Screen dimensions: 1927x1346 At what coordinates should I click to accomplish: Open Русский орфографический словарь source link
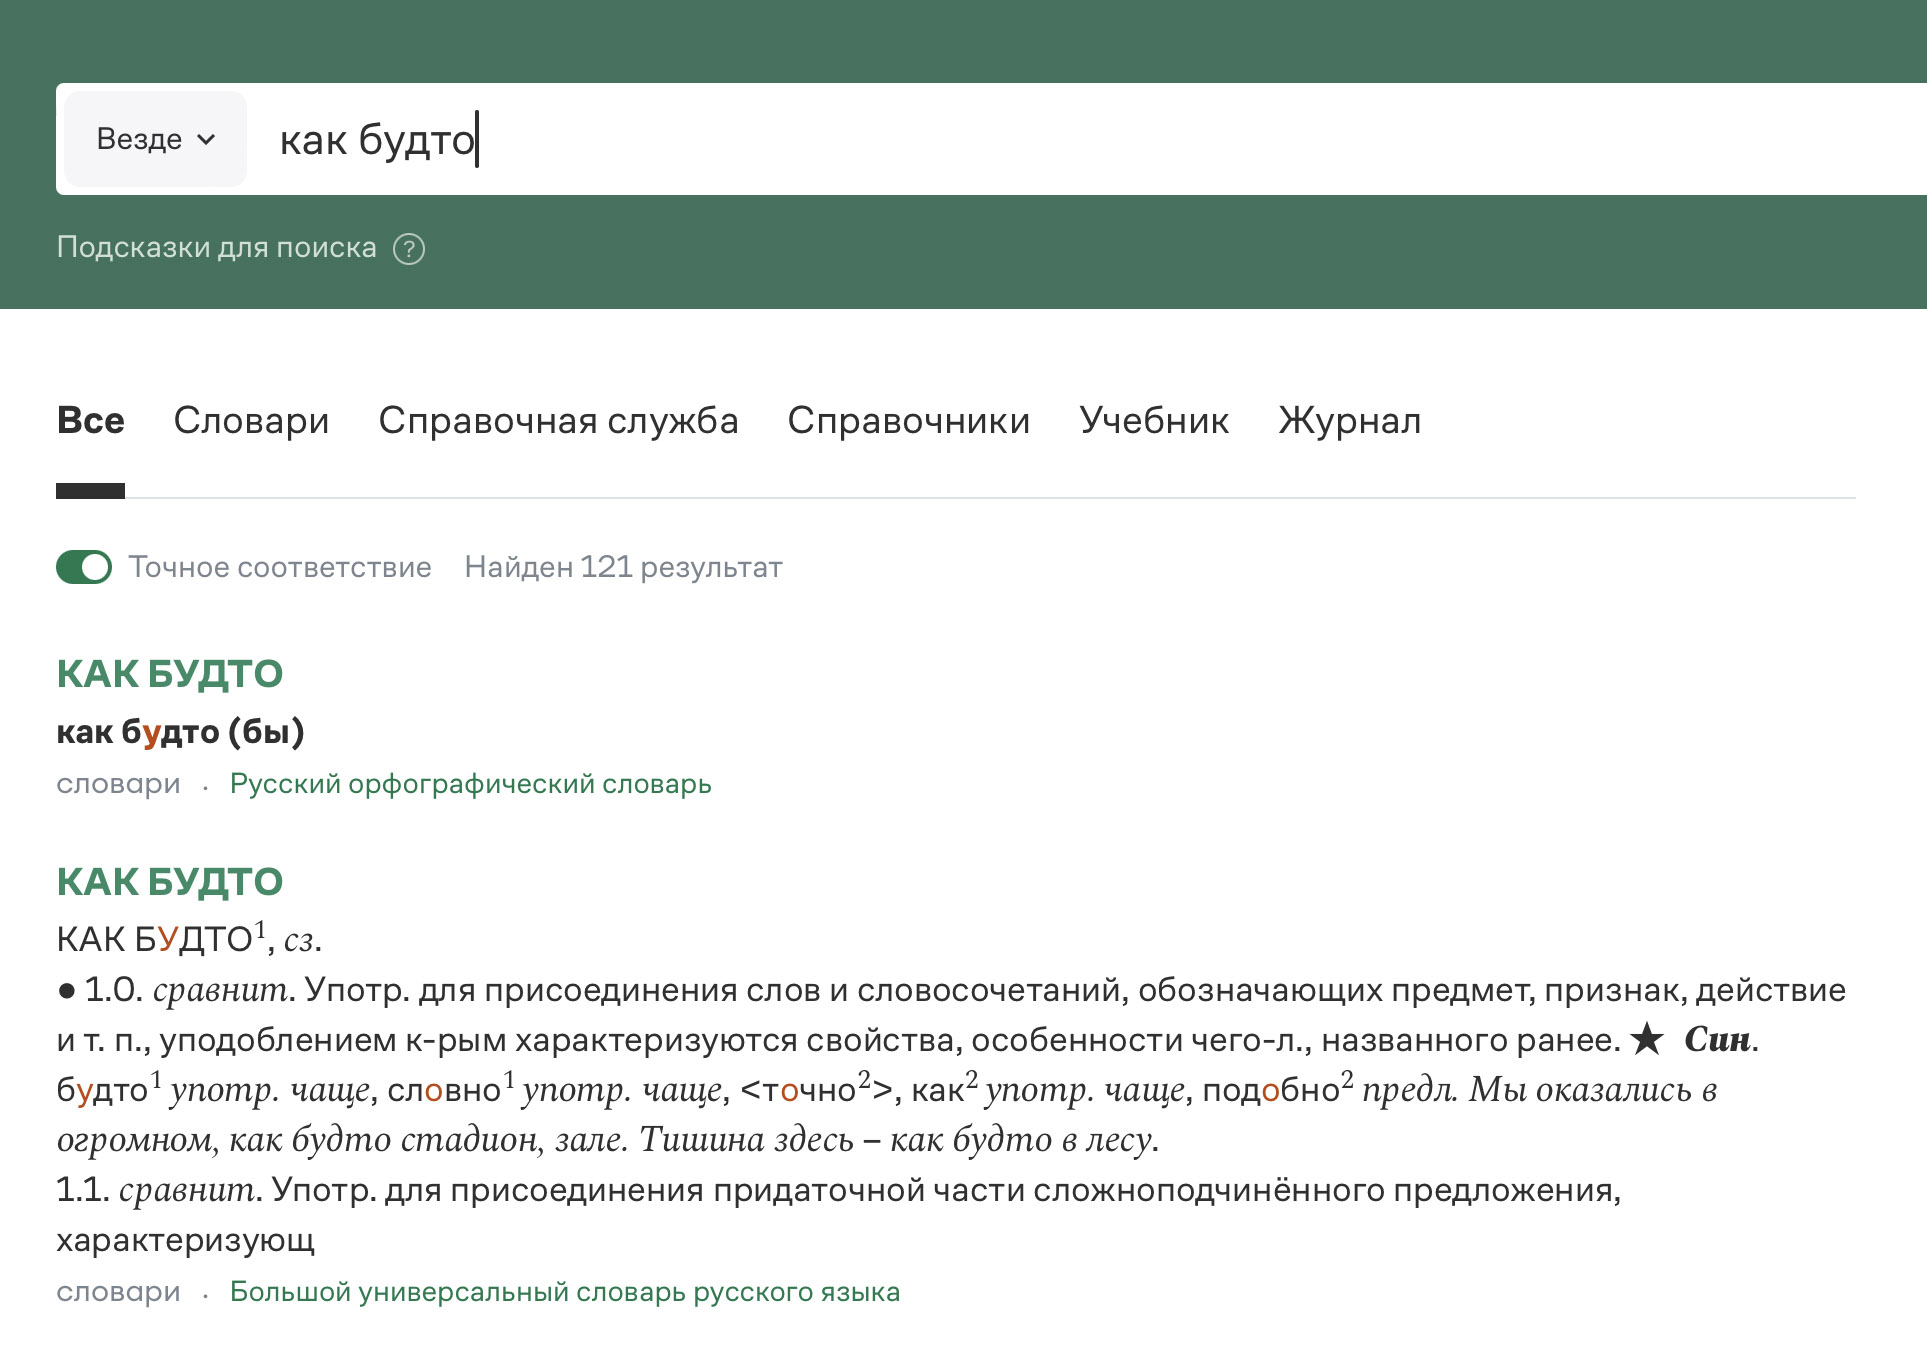(470, 784)
